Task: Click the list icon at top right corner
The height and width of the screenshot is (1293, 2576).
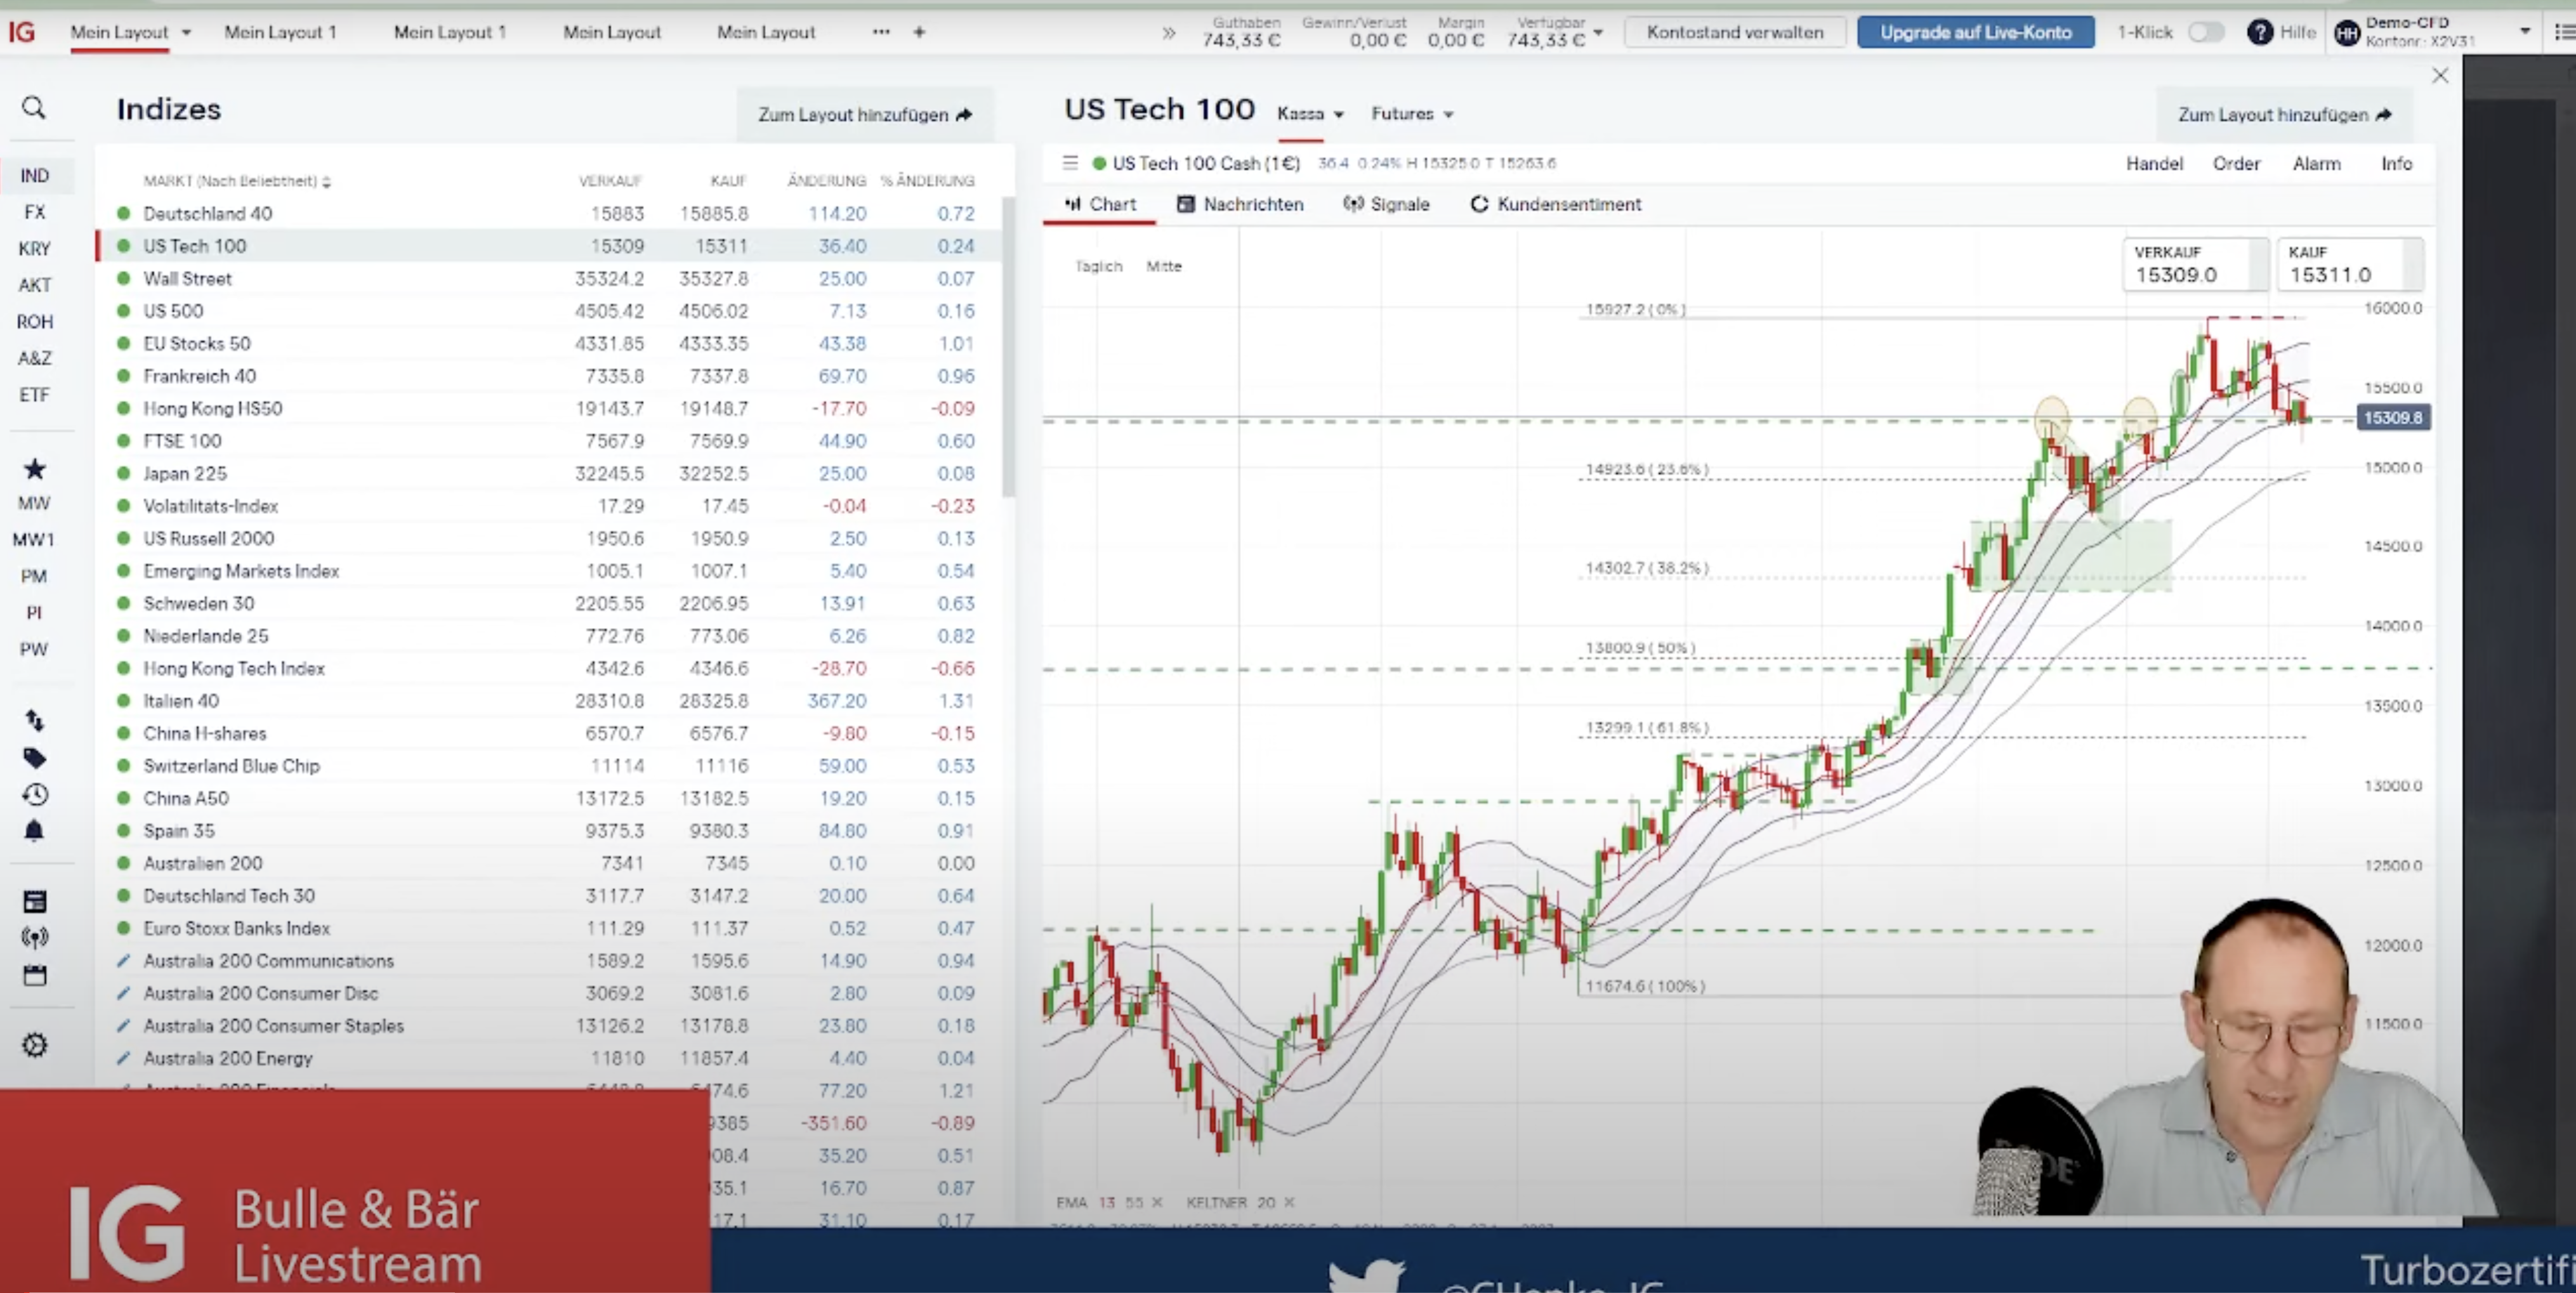Action: tap(2565, 33)
